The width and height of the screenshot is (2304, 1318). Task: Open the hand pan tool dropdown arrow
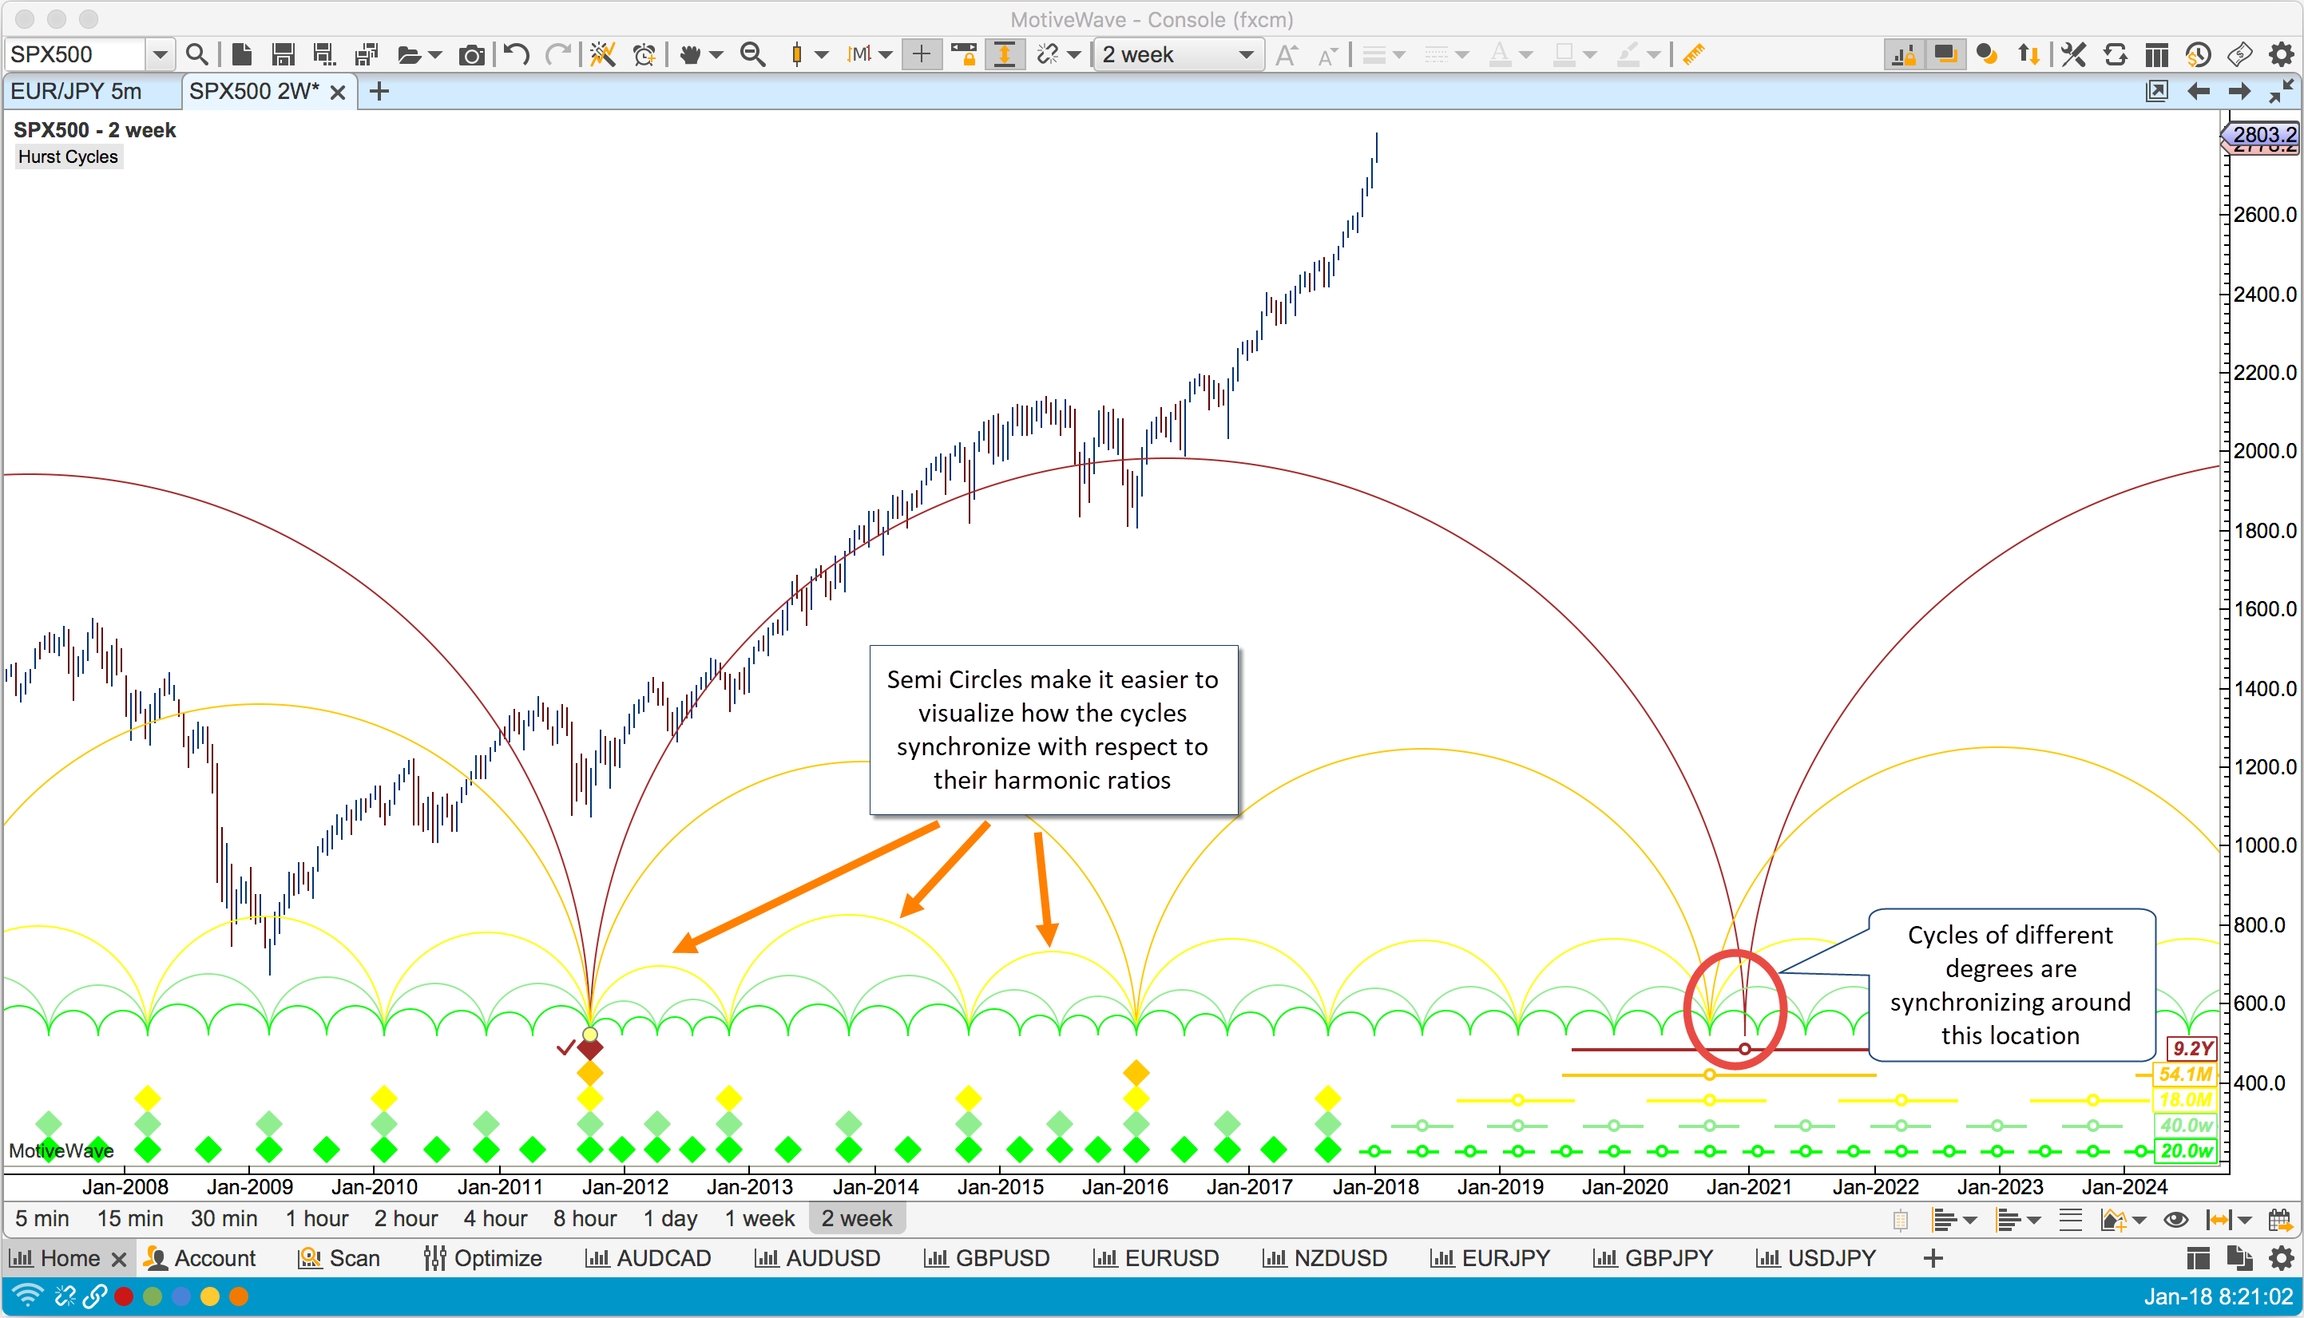click(716, 55)
